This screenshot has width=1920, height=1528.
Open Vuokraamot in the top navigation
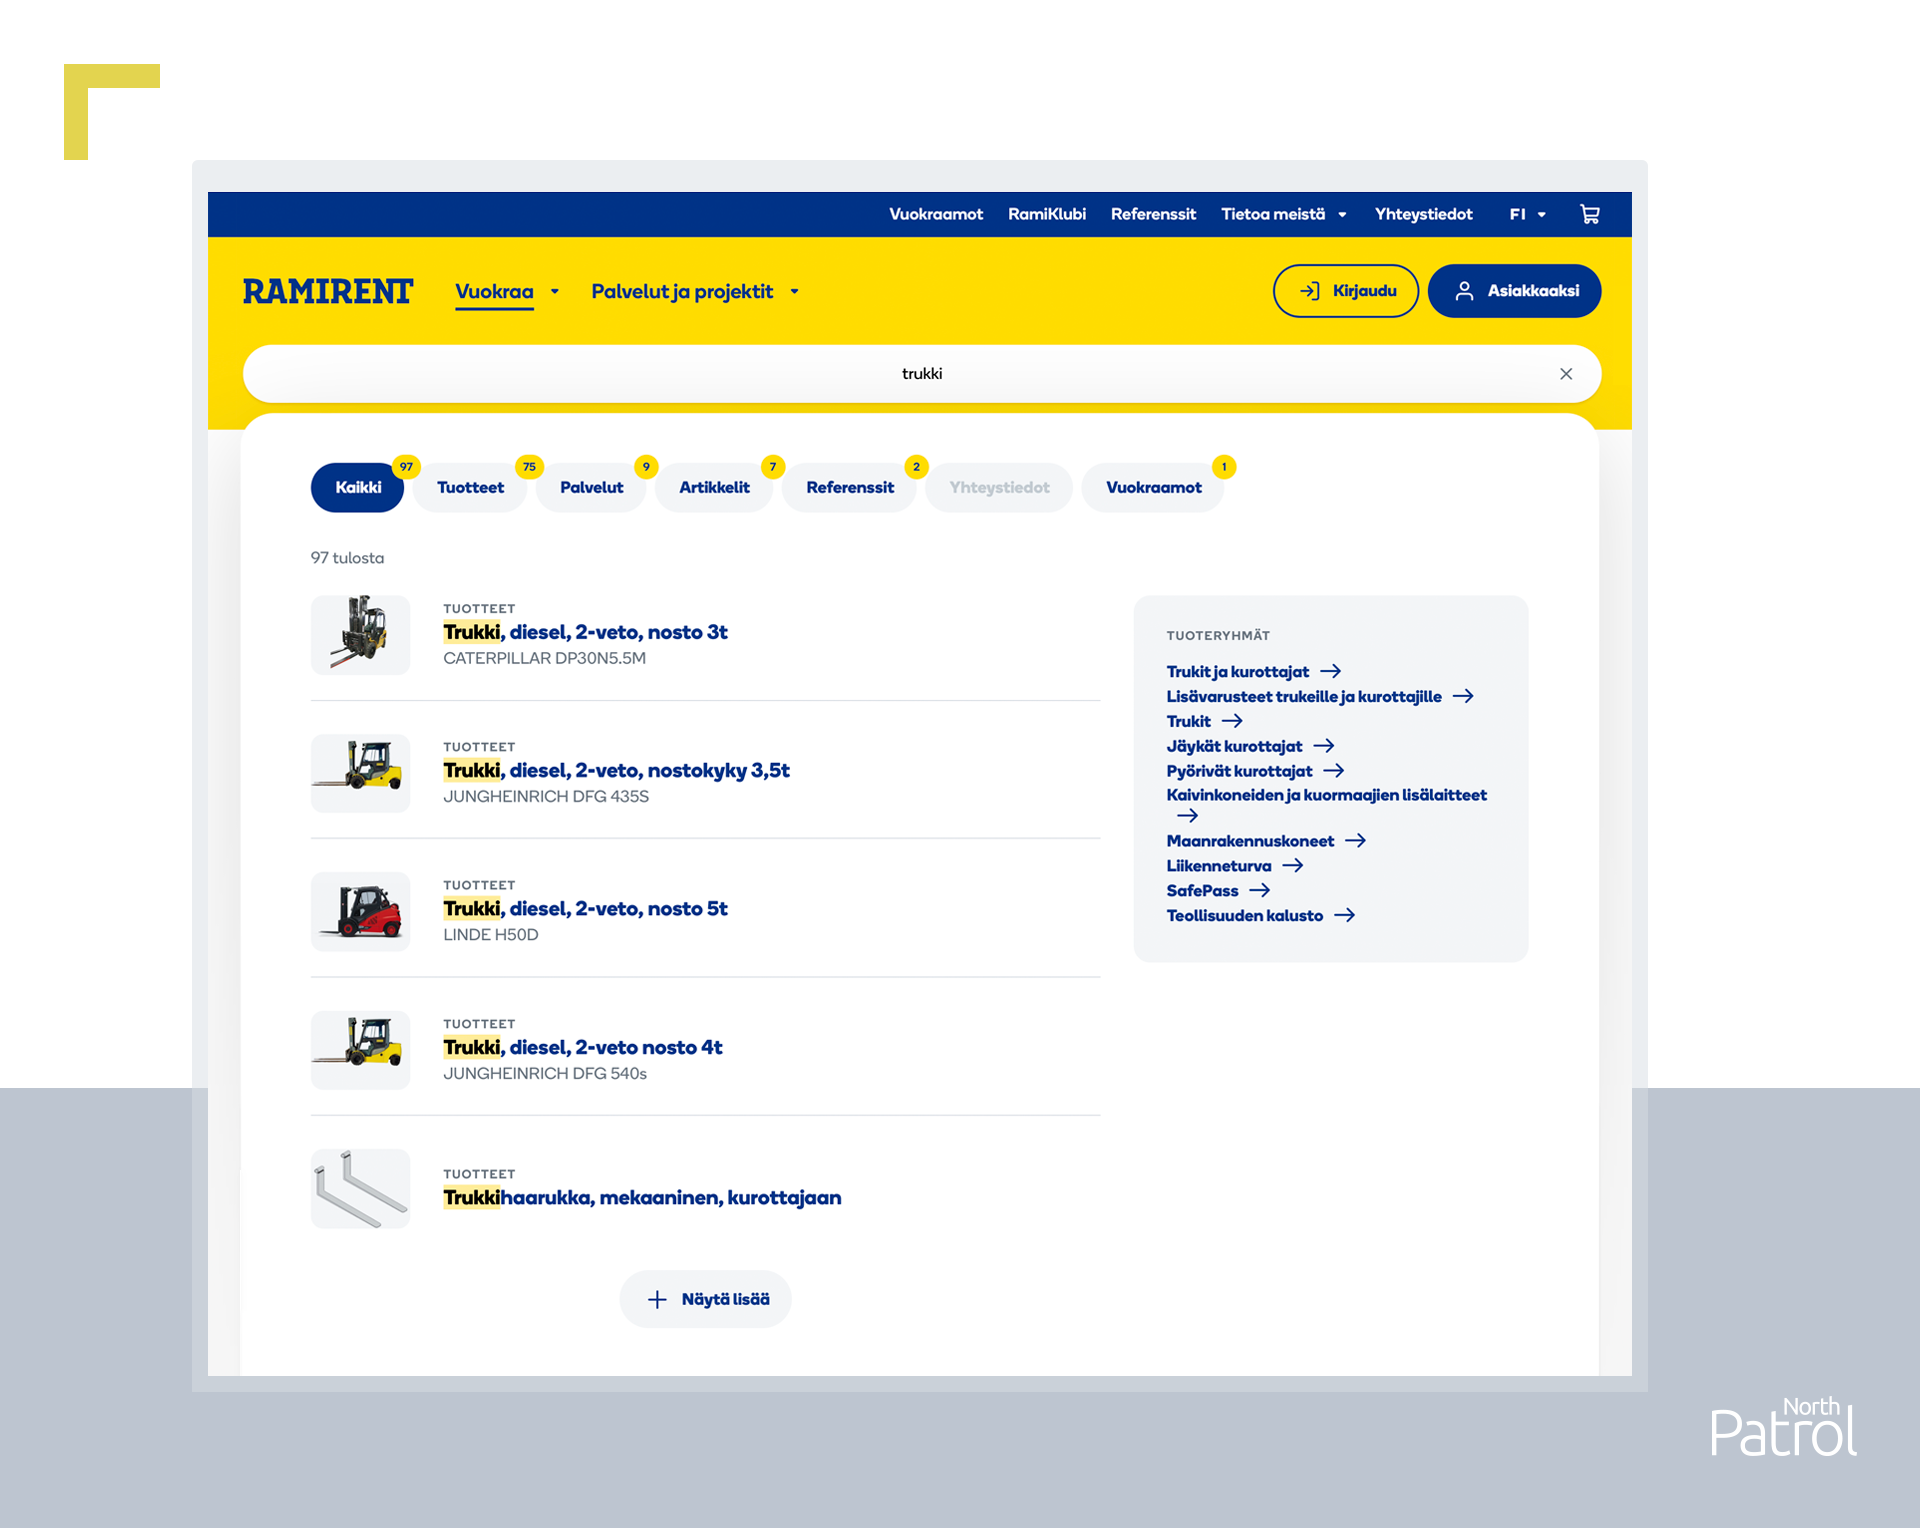[936, 214]
